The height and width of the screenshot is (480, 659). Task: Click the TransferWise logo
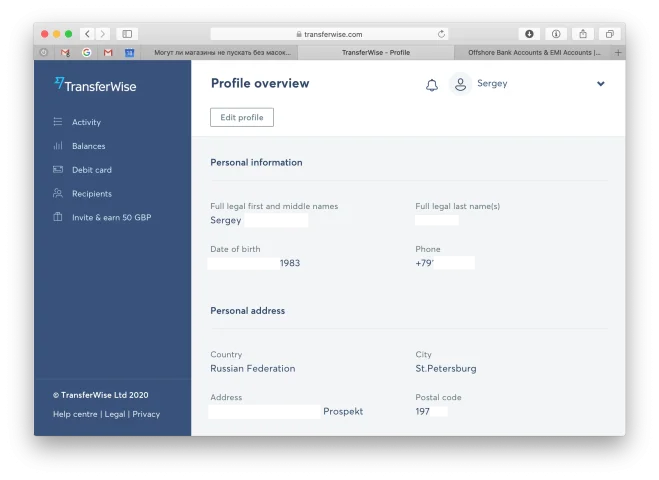click(95, 85)
